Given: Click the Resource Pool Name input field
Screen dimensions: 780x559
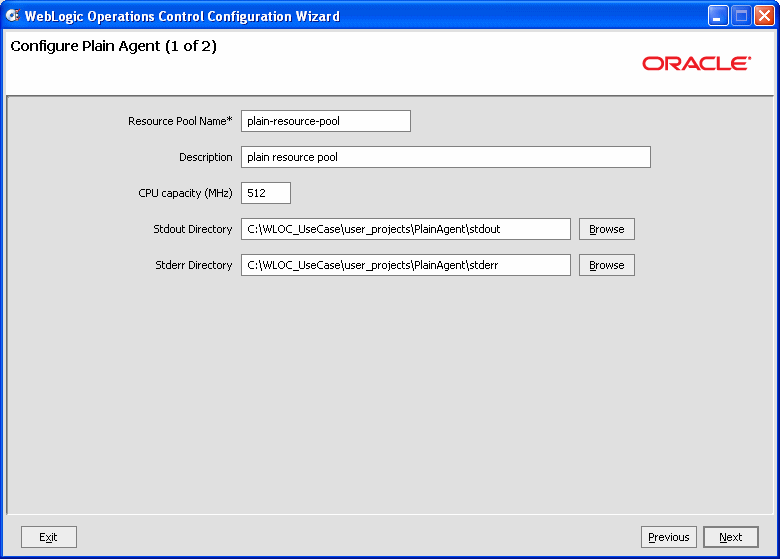Looking at the screenshot, I should pyautogui.click(x=326, y=121).
